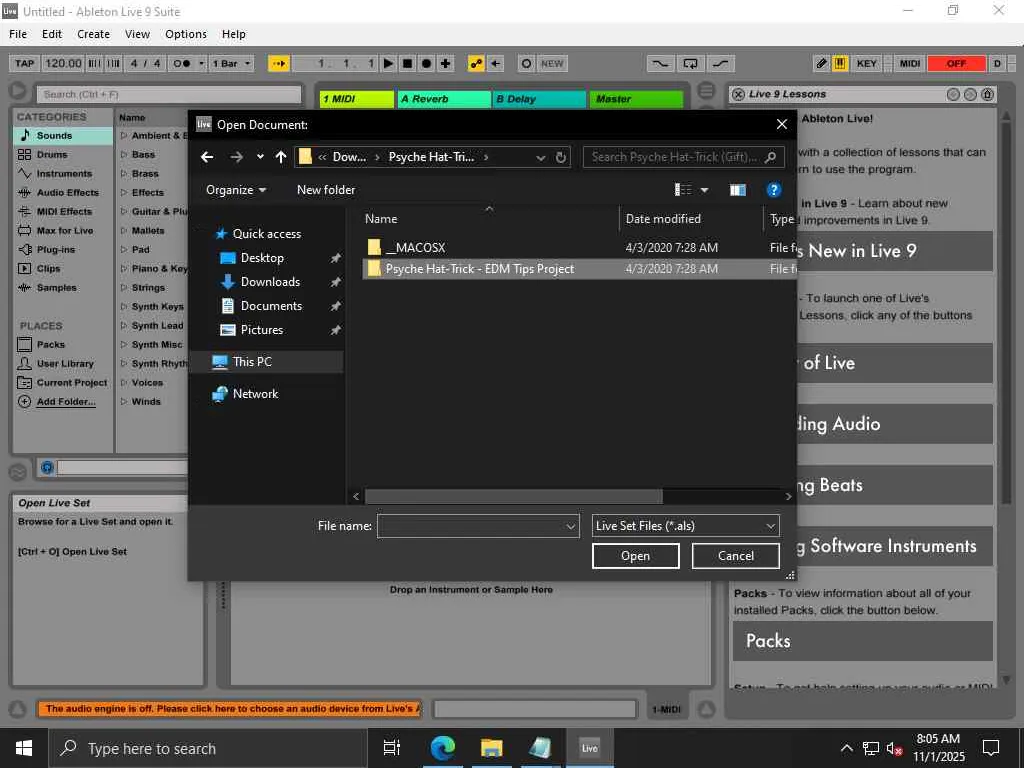The width and height of the screenshot is (1024, 768).
Task: Select the Instruments category
Action: [63, 173]
